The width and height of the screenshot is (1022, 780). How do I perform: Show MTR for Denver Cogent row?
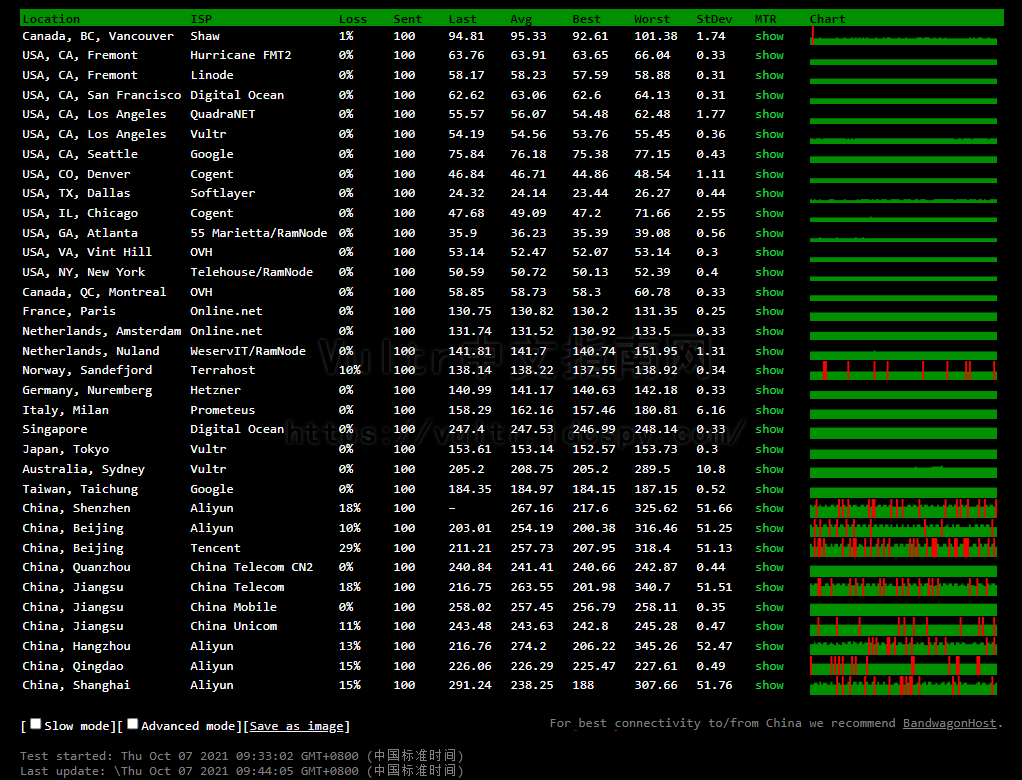(x=769, y=174)
